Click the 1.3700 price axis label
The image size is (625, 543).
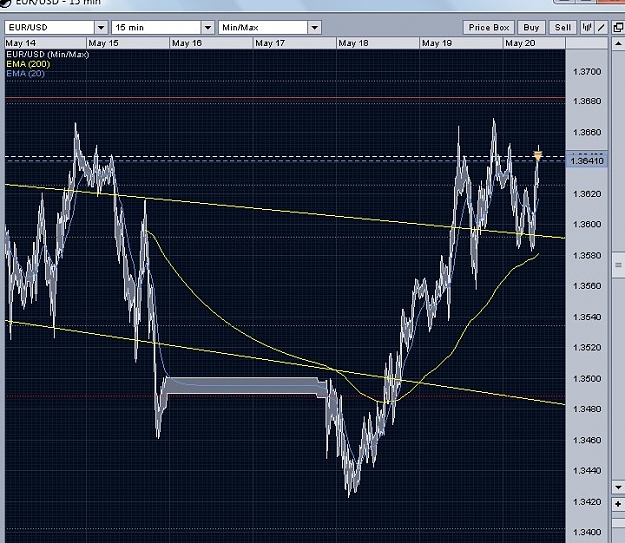click(587, 72)
